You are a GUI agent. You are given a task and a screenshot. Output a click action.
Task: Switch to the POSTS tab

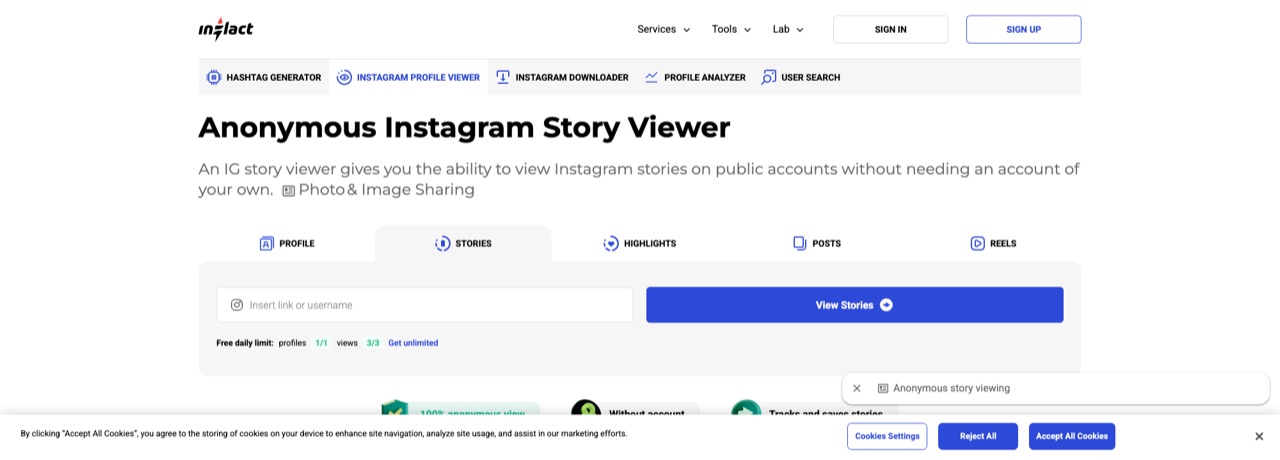tap(816, 243)
